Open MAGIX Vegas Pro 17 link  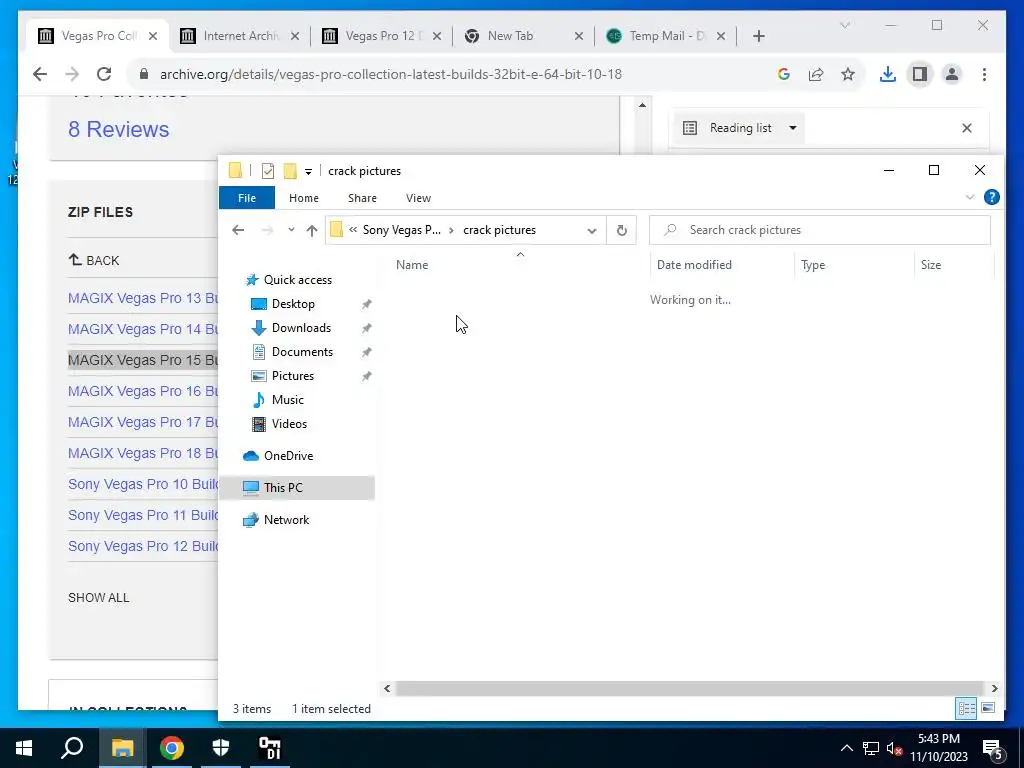[x=143, y=423]
